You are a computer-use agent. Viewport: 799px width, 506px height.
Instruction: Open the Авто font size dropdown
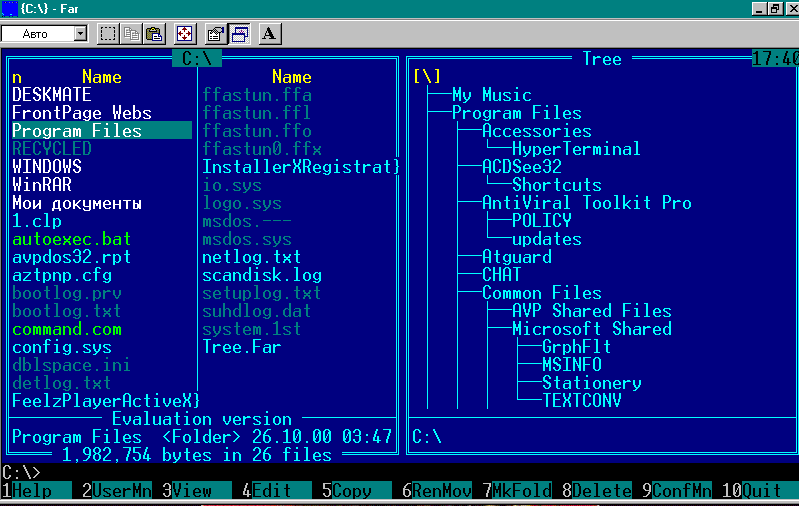point(80,34)
